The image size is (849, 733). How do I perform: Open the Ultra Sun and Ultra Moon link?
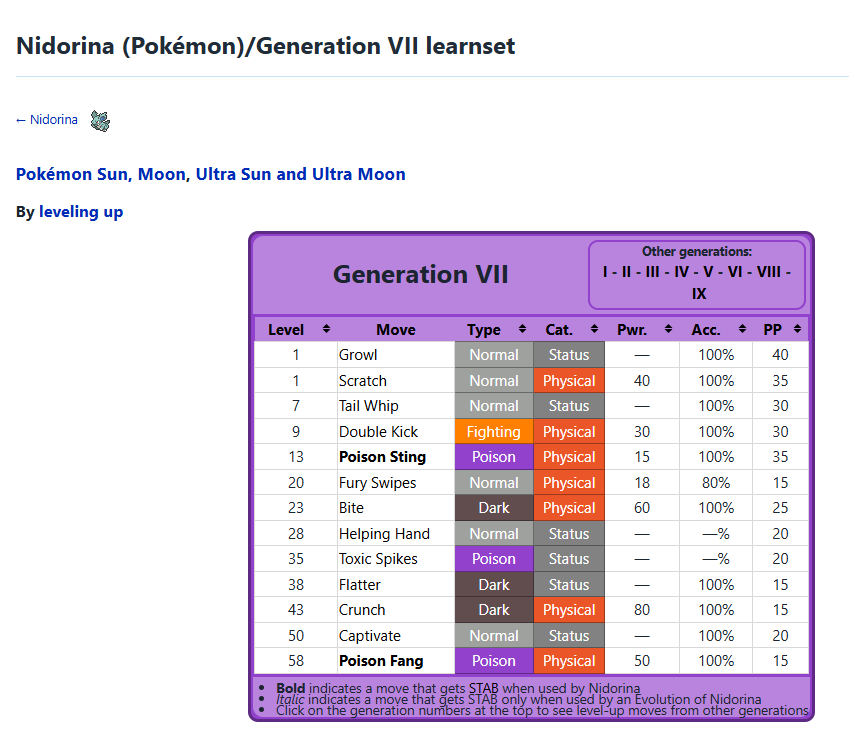tap(301, 174)
